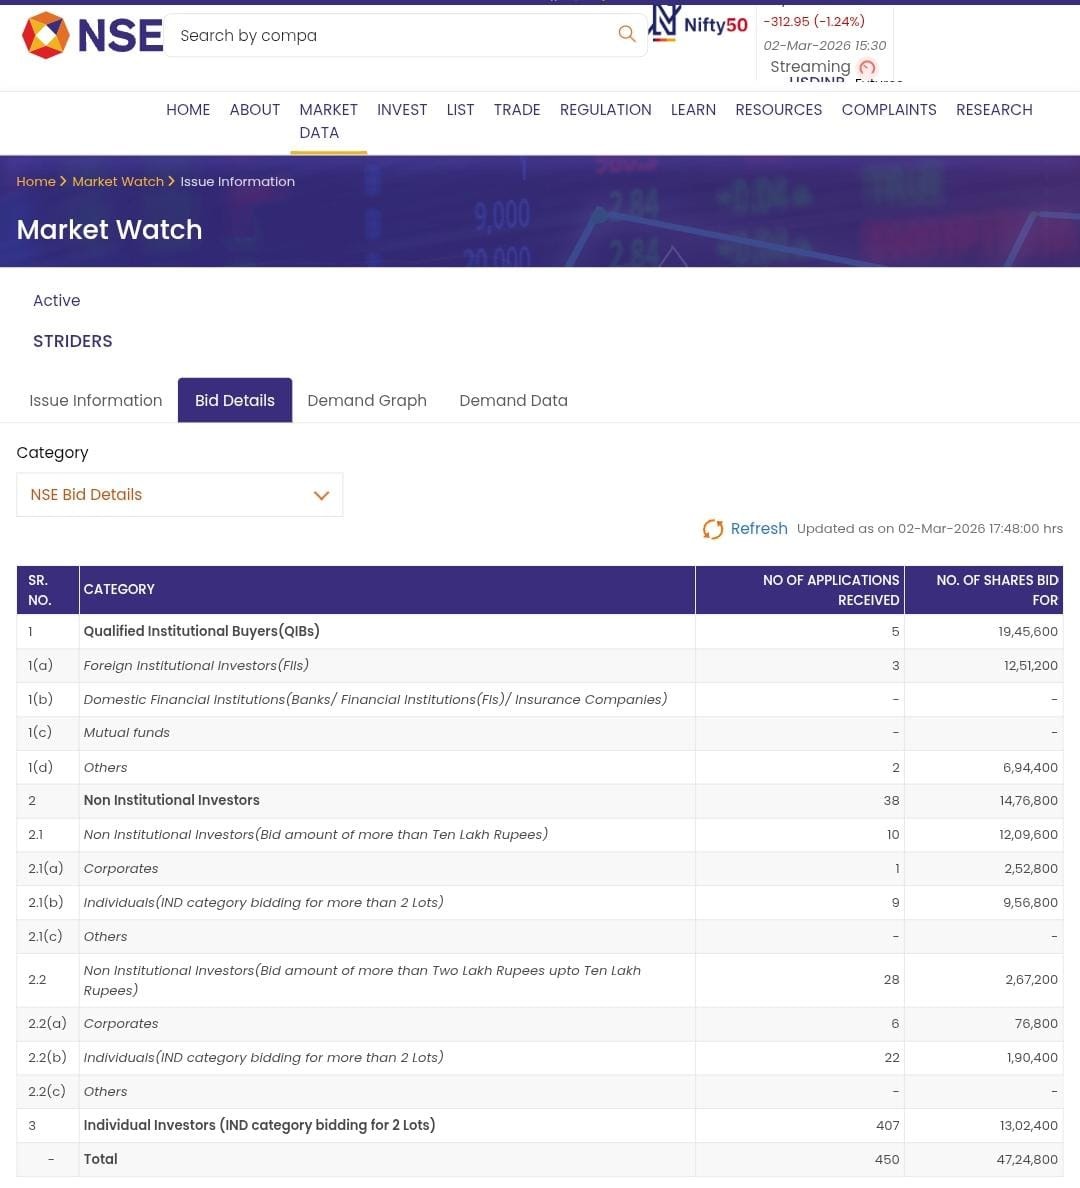Screen dimensions: 1080x1188
Task: Open the ABOUT menu
Action: [x=255, y=110]
